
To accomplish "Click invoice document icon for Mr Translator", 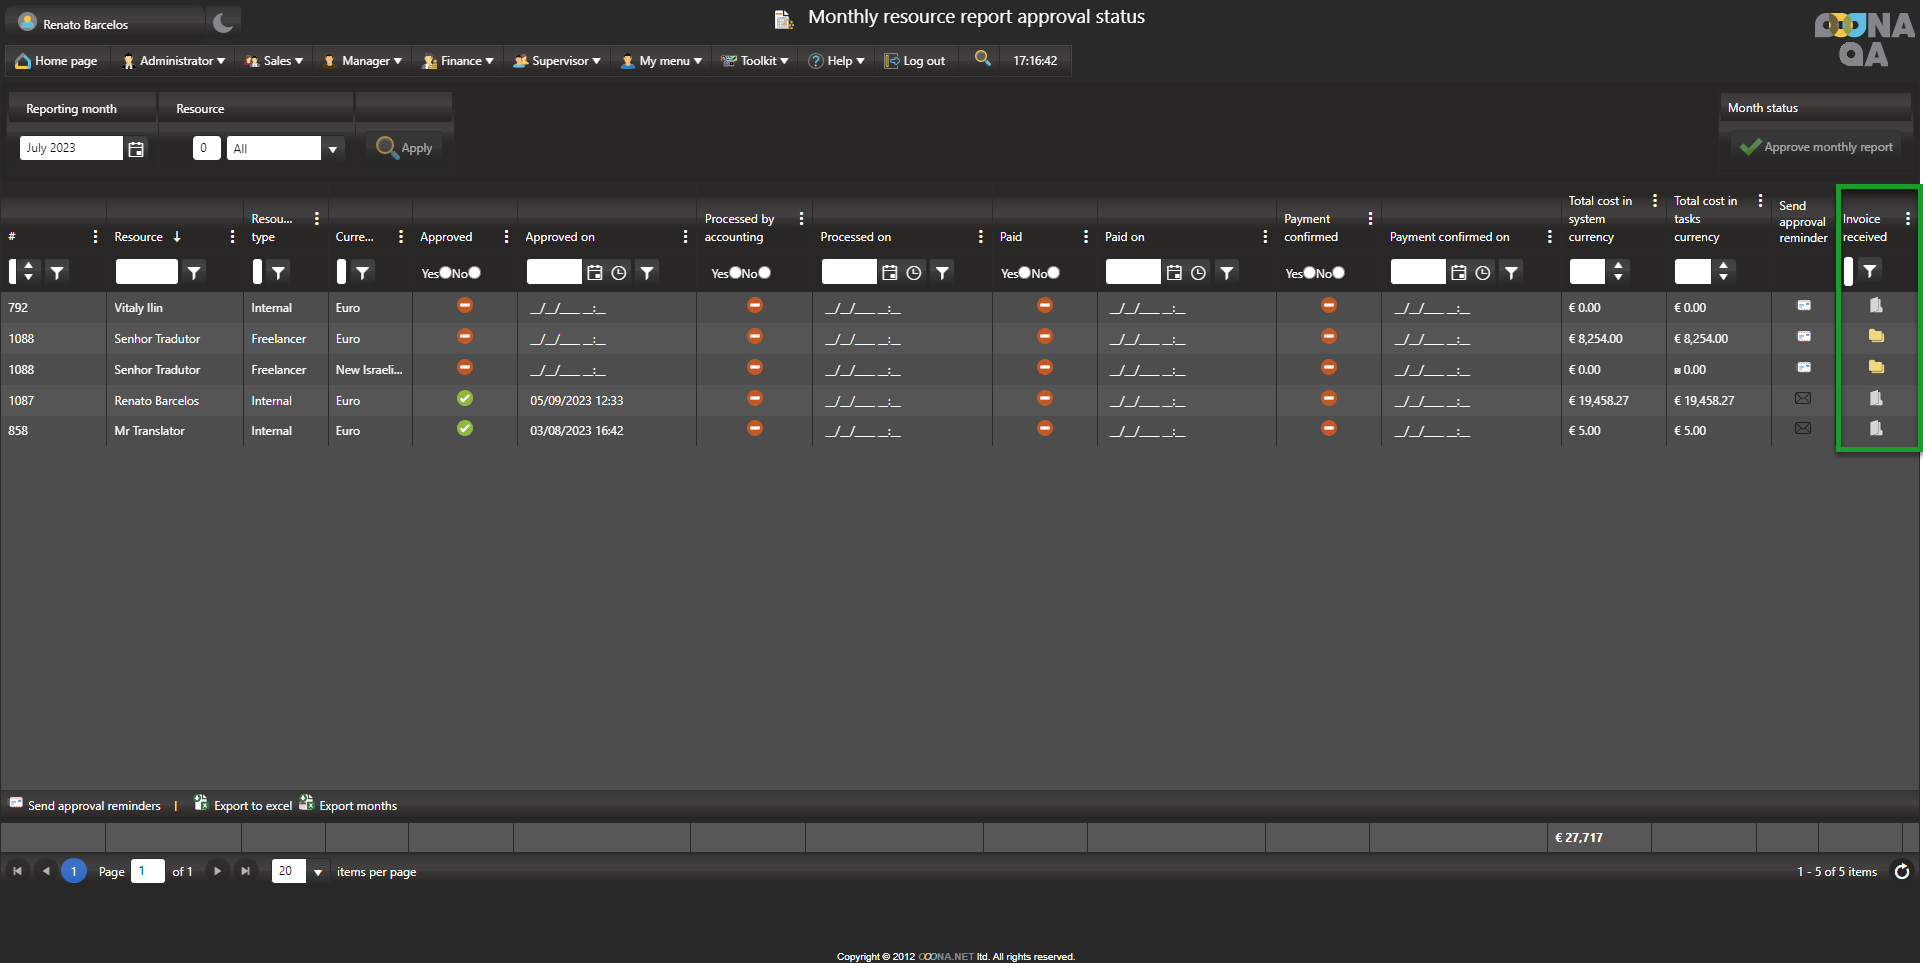I will pos(1876,429).
